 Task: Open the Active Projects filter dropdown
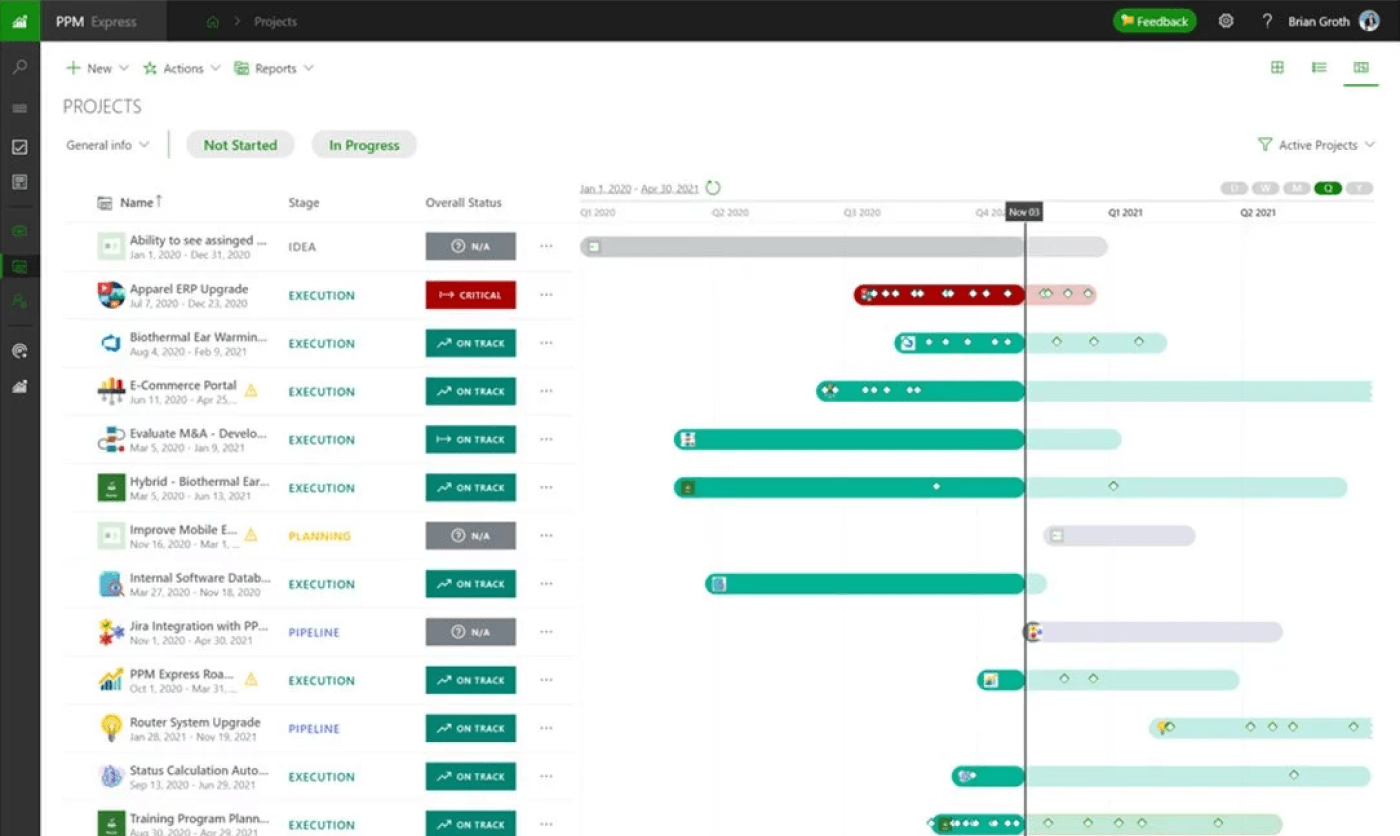click(x=1316, y=145)
